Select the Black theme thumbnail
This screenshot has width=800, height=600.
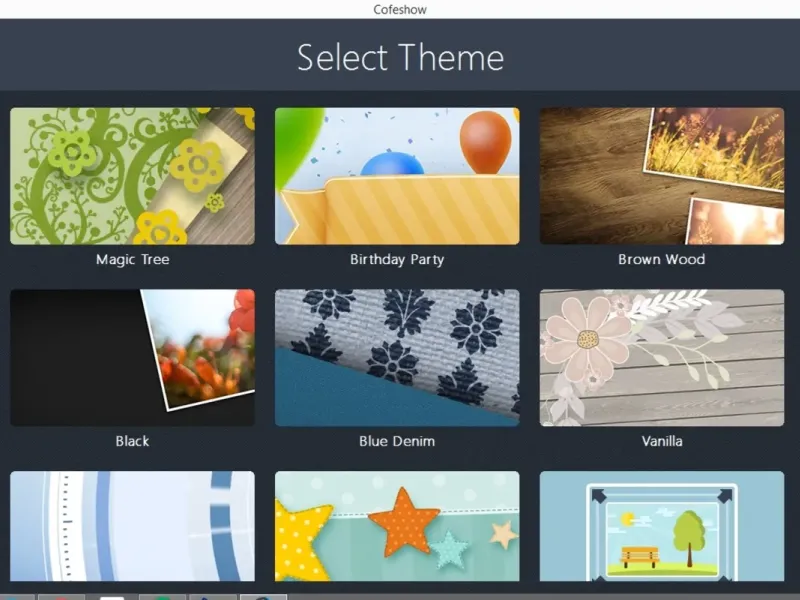(132, 358)
